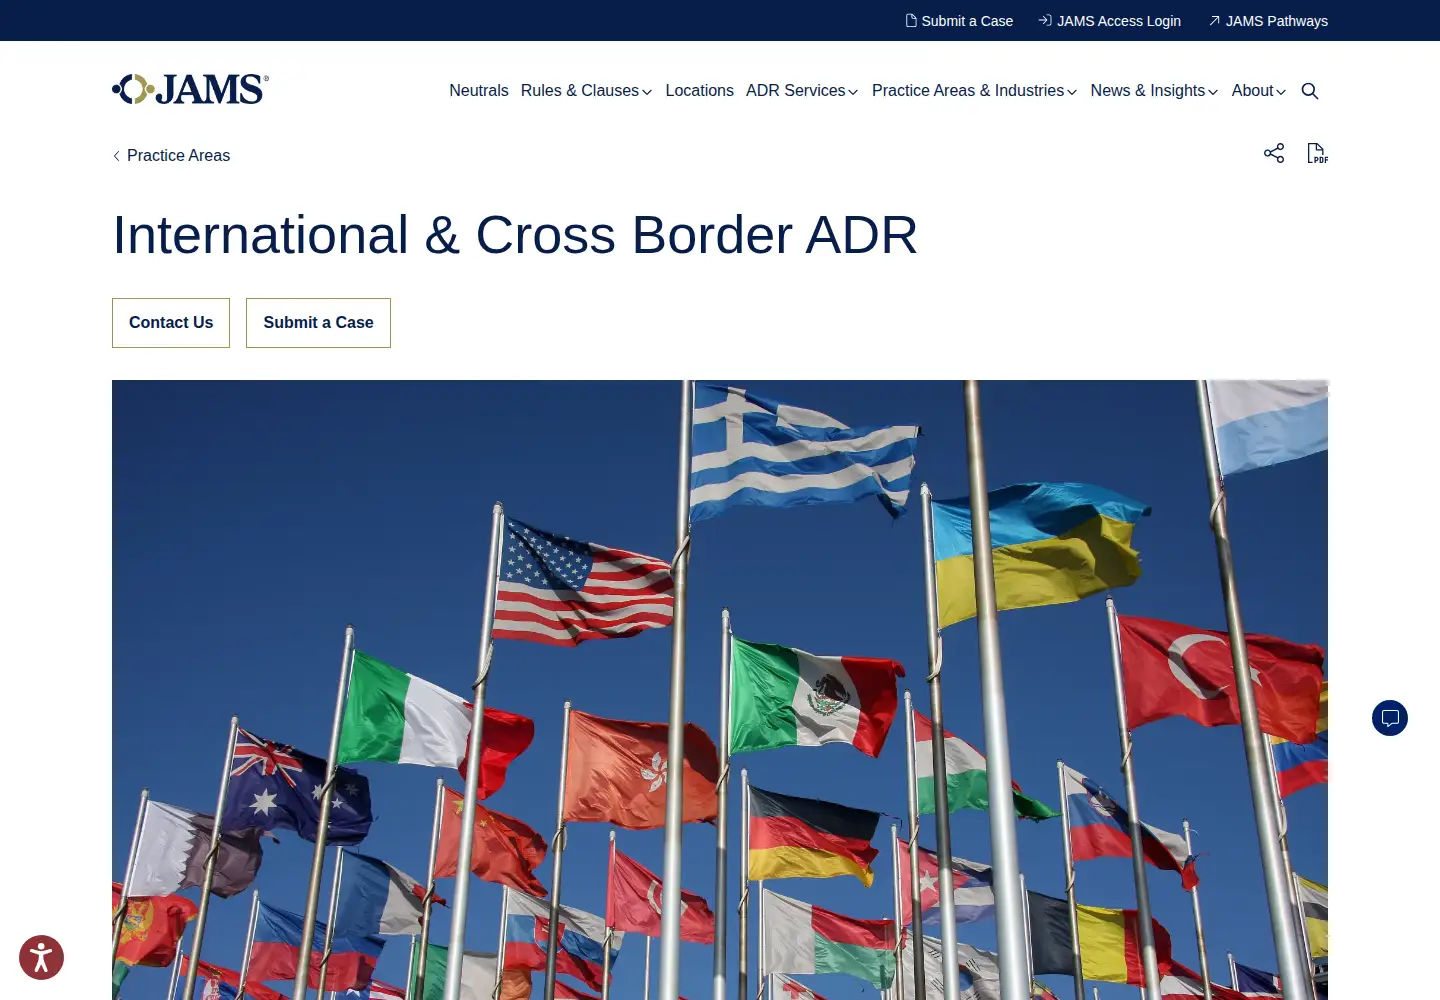The width and height of the screenshot is (1440, 1000).
Task: Open the Locations page
Action: [x=699, y=91]
